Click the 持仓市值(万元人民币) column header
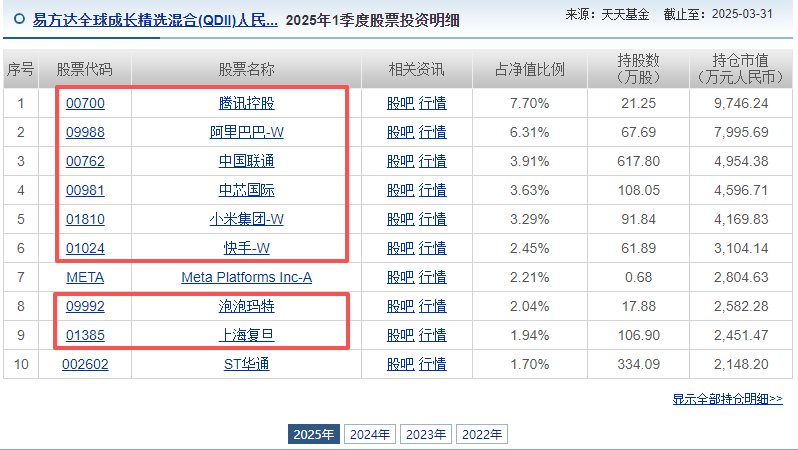Screen dimensions: 798x450 pyautogui.click(x=740, y=69)
